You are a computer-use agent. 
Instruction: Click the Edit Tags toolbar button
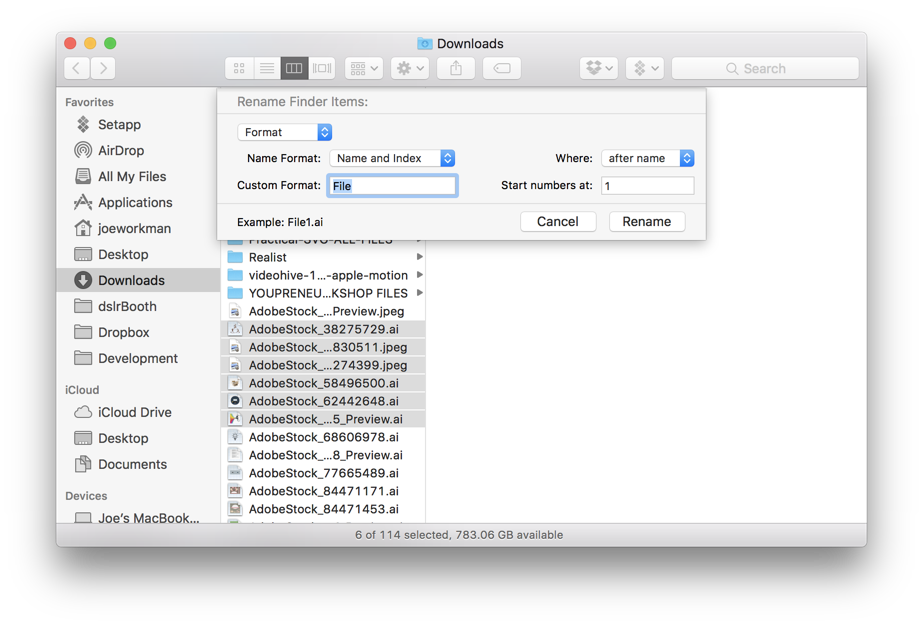pos(502,68)
